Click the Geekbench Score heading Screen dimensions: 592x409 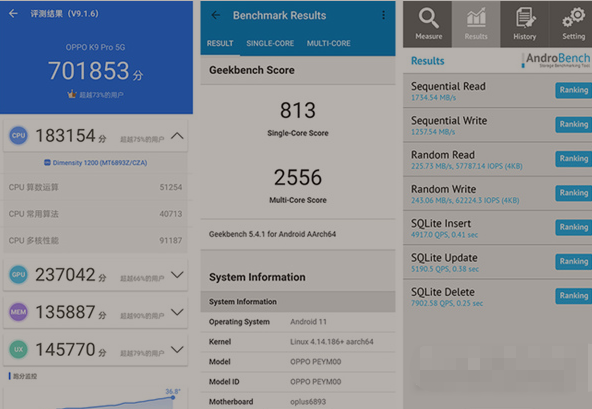click(x=252, y=70)
